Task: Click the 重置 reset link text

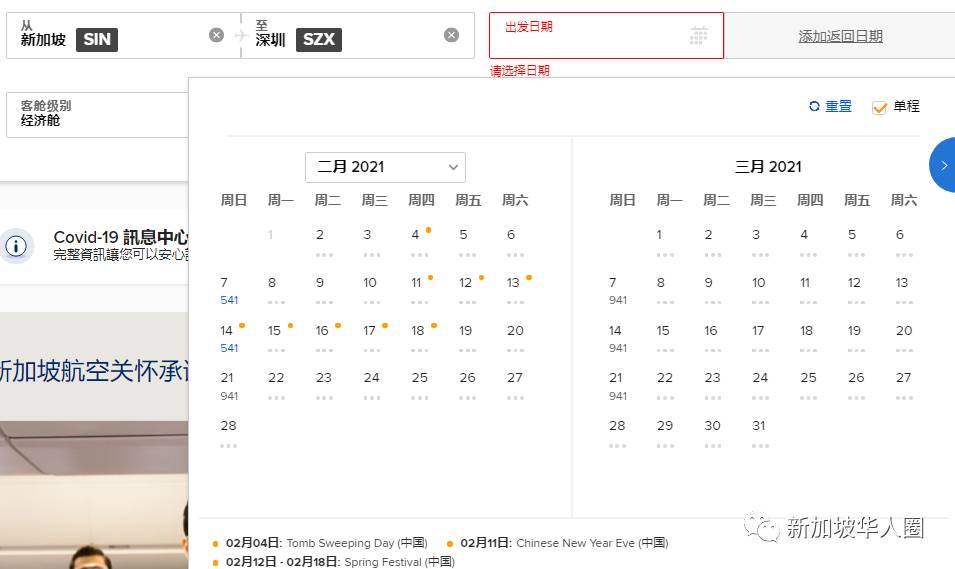Action: coord(838,106)
